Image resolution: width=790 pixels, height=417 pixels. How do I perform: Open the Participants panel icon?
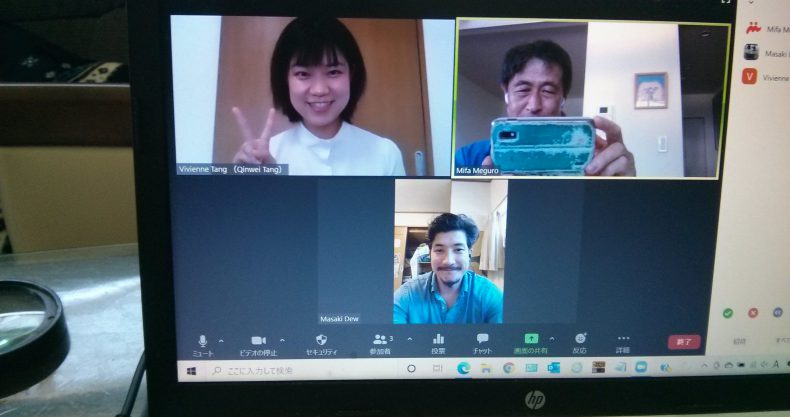pyautogui.click(x=379, y=340)
